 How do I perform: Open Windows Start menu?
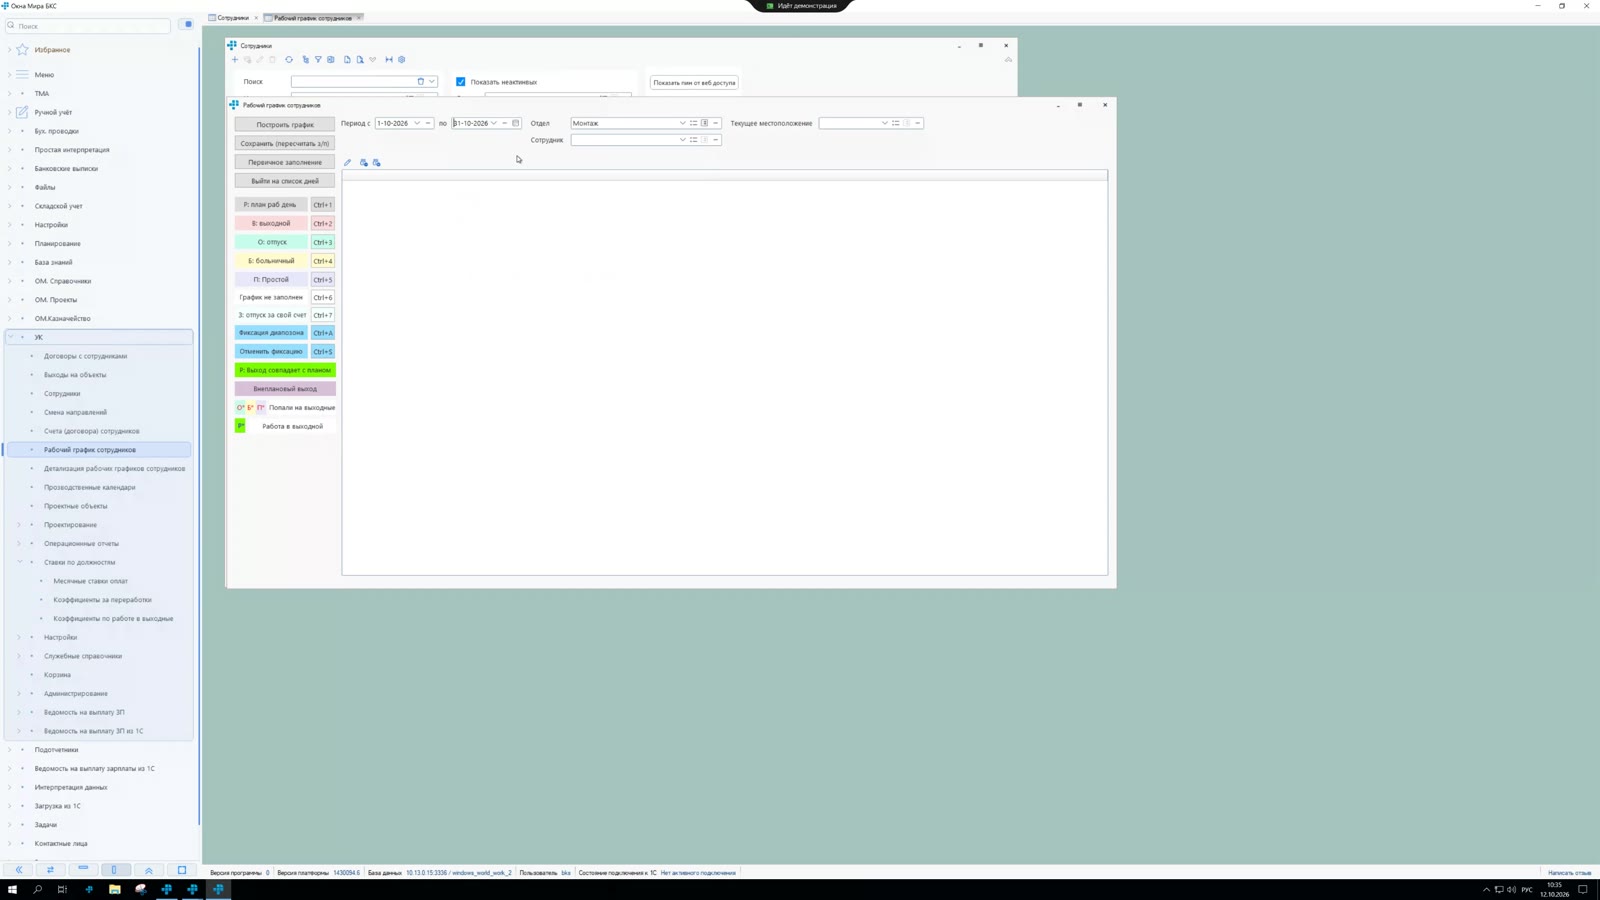click(x=12, y=889)
